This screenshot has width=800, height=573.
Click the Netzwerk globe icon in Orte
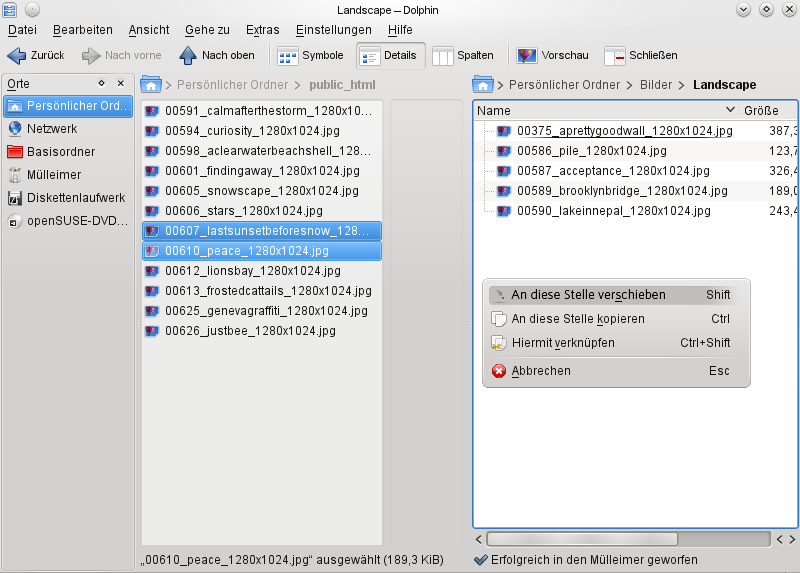coord(15,129)
